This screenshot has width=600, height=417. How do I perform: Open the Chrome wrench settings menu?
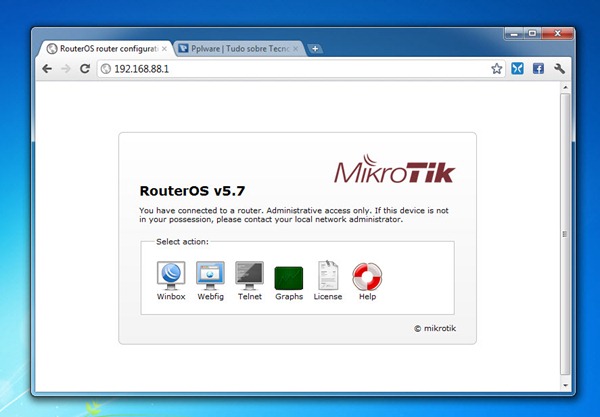[559, 69]
